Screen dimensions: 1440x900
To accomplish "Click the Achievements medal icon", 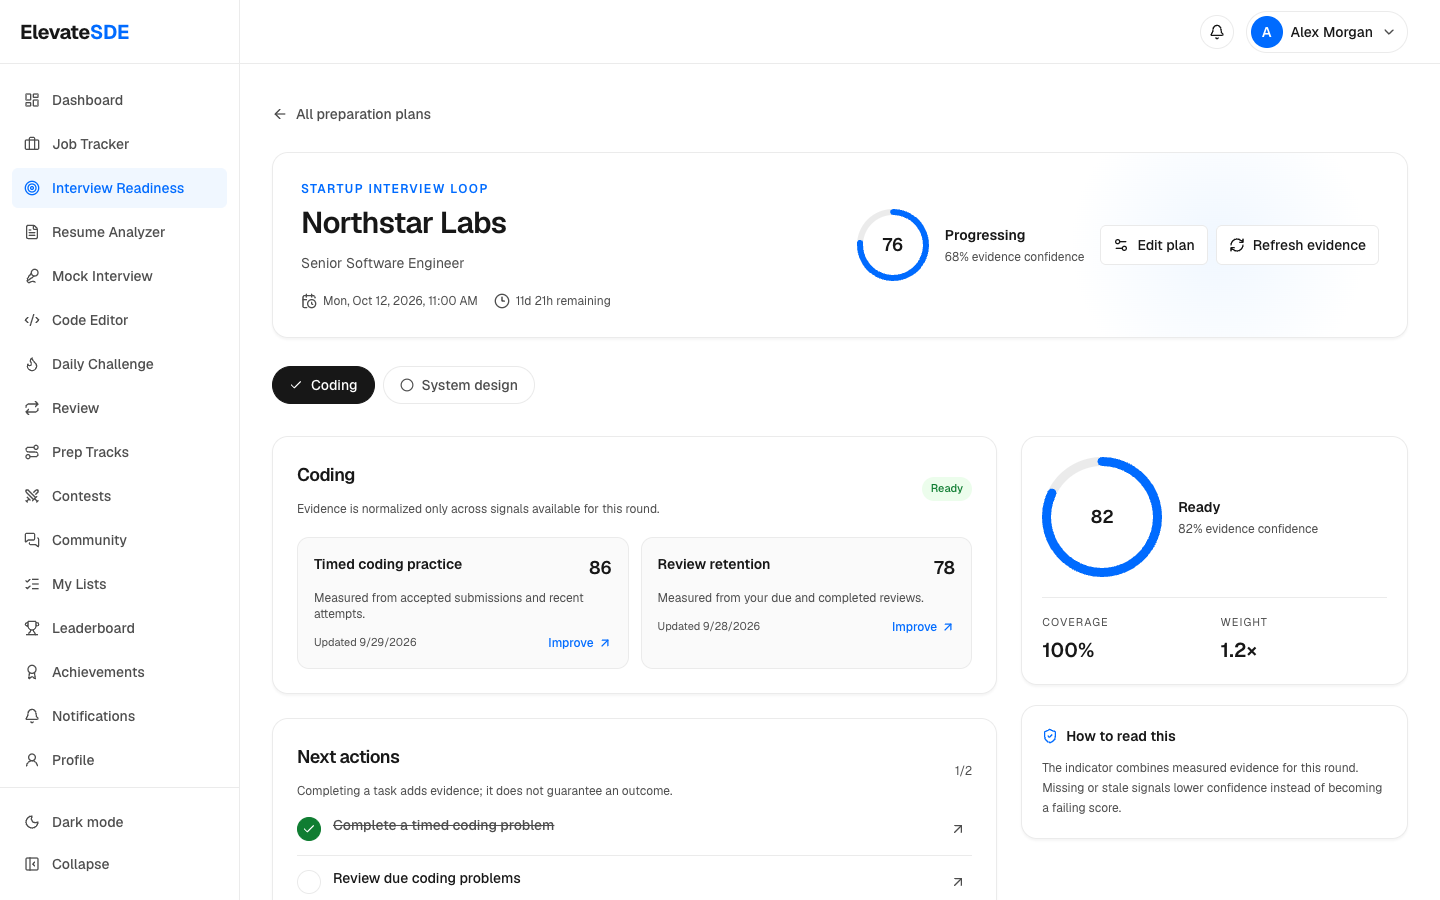I will coord(32,672).
